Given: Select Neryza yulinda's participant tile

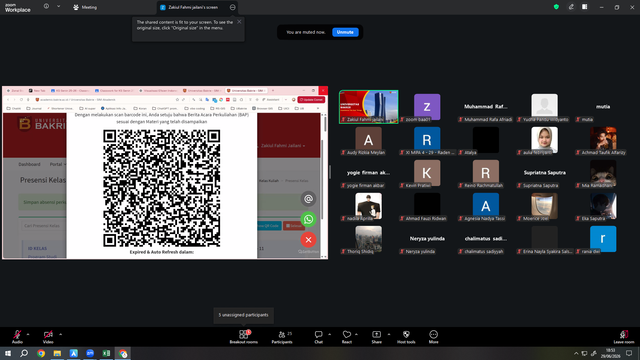Looking at the screenshot, I should [x=427, y=239].
